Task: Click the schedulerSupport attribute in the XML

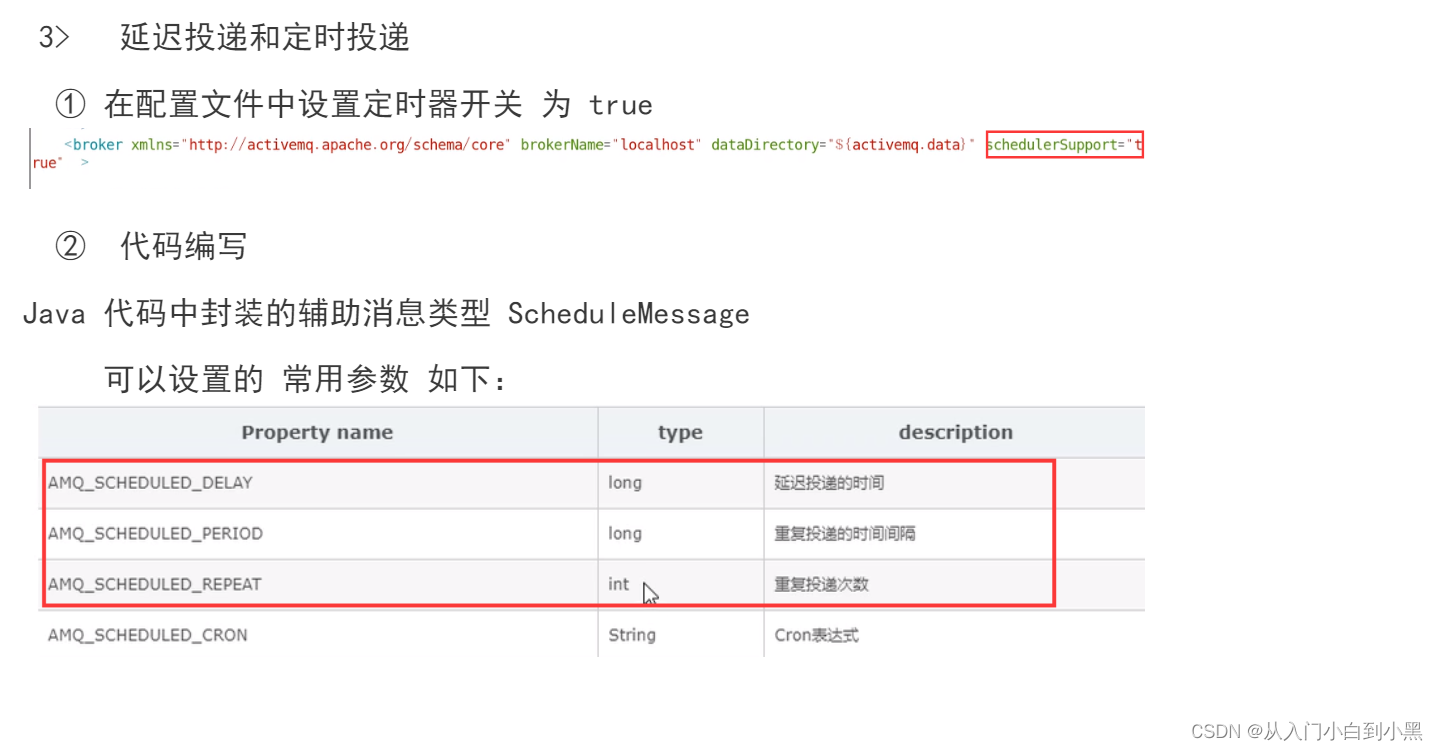Action: point(1064,145)
